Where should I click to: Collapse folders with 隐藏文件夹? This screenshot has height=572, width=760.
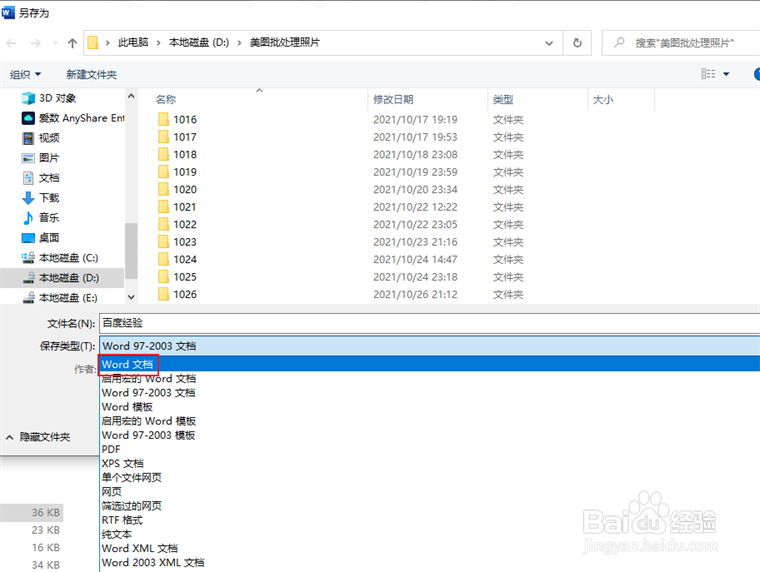point(38,437)
